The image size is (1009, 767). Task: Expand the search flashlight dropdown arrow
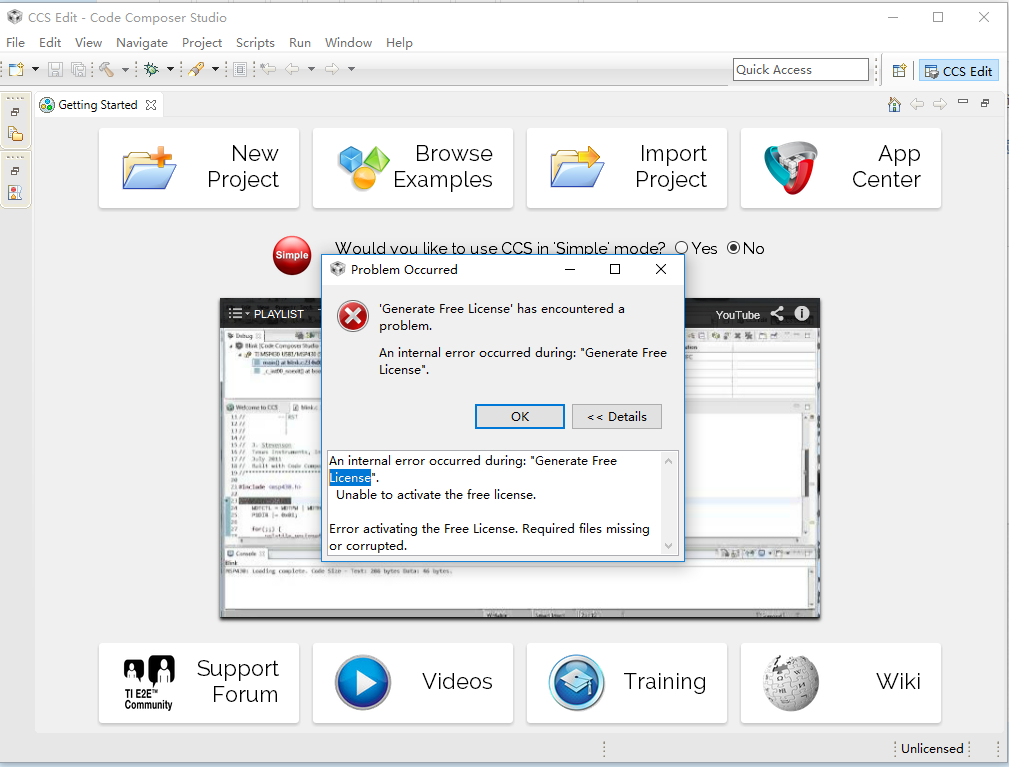tap(216, 69)
